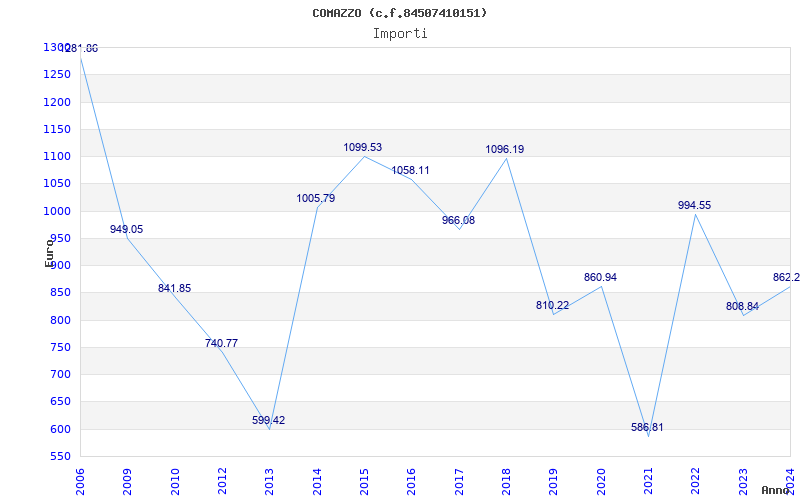Click the 750 y-axis tick label
This screenshot has width=800, height=500.
click(60, 347)
